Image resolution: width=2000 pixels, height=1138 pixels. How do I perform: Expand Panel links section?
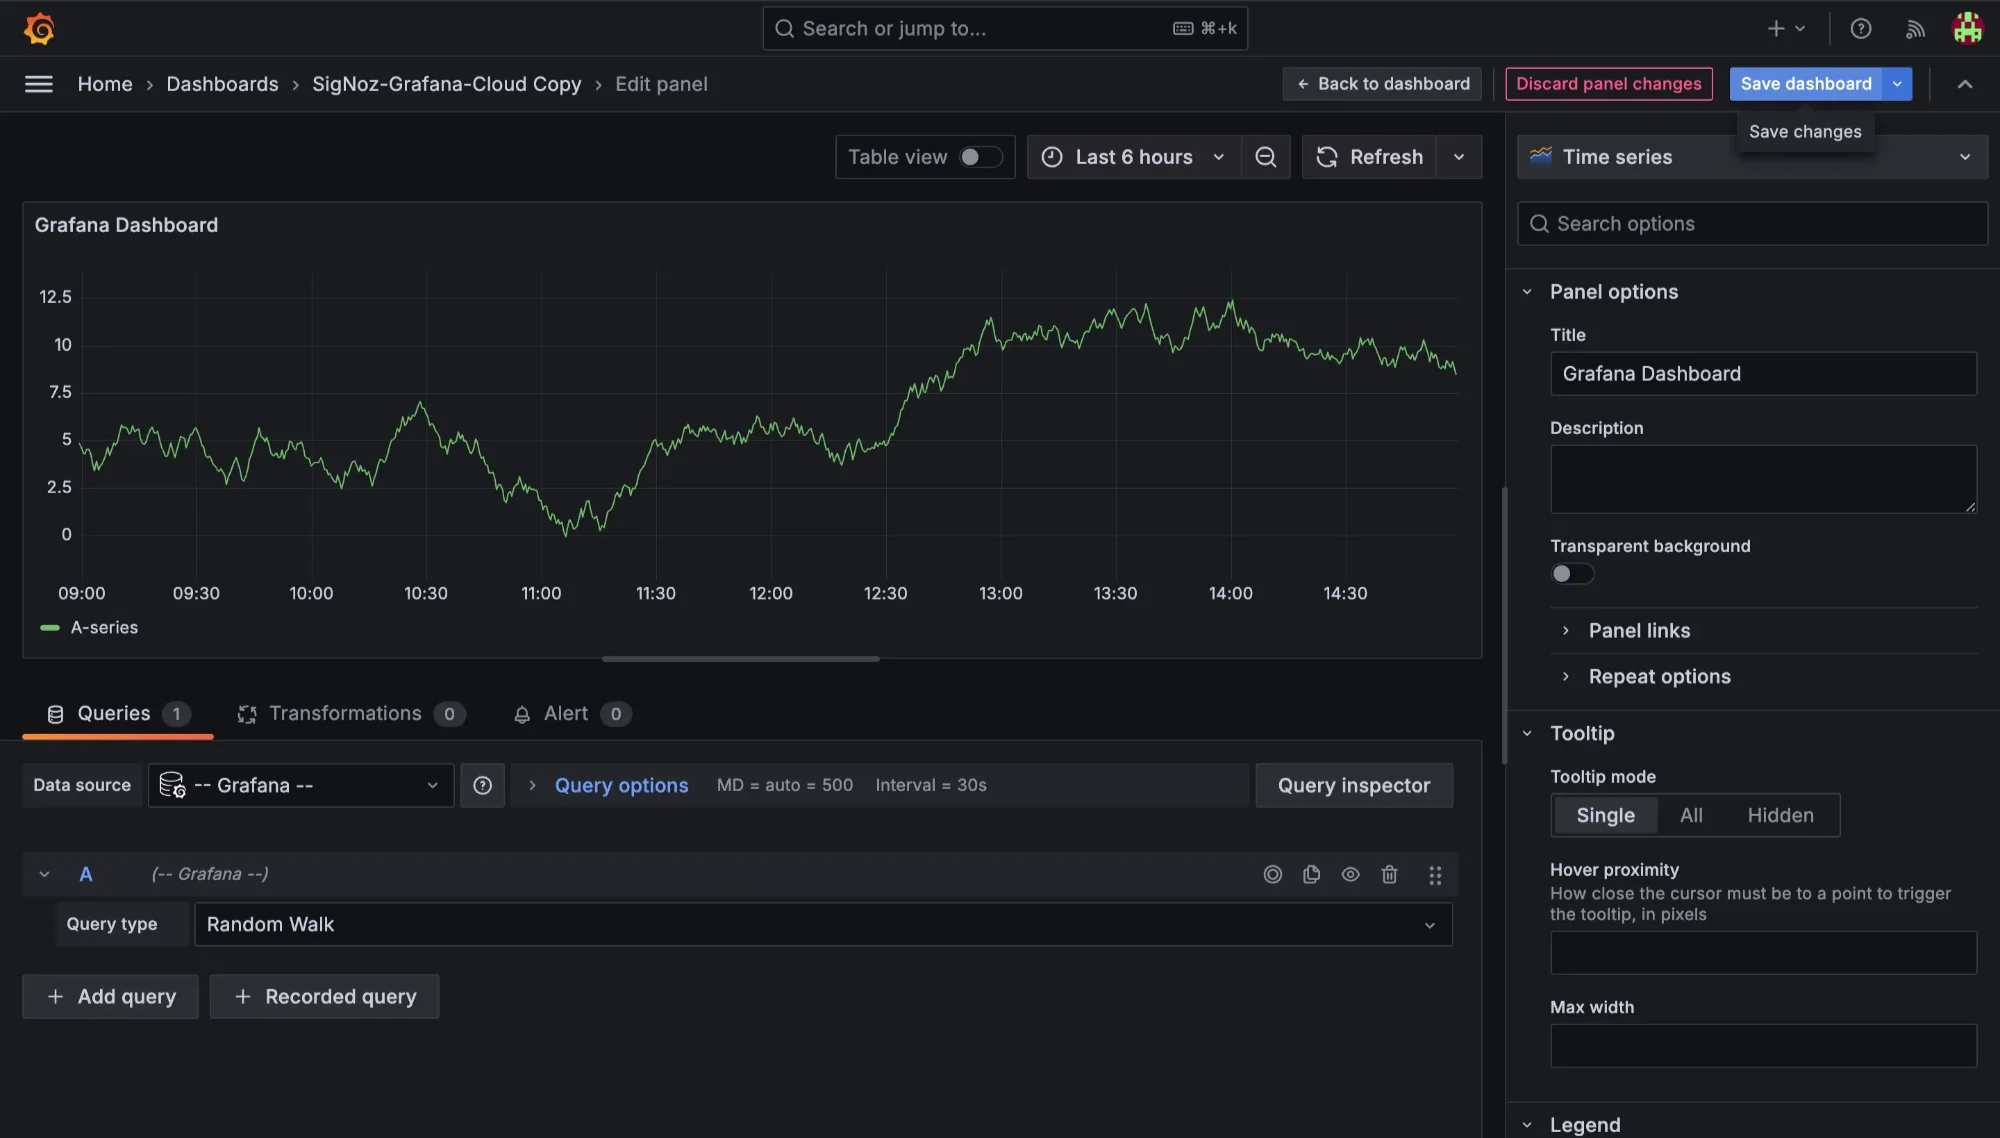pyautogui.click(x=1638, y=631)
